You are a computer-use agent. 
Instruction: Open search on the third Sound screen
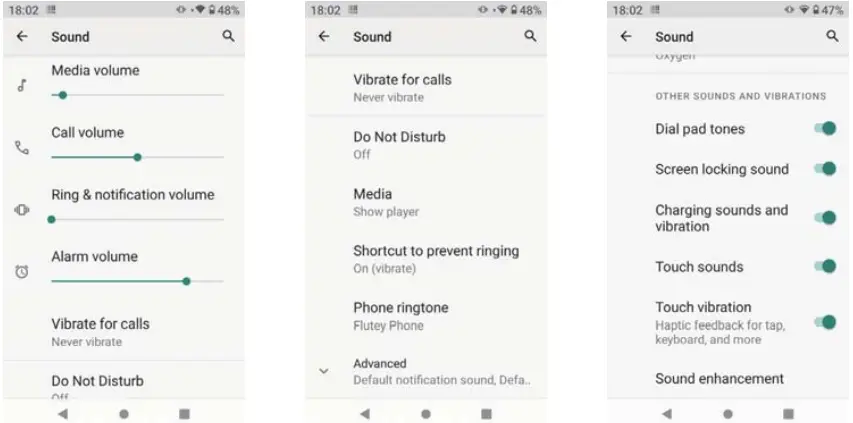click(832, 36)
